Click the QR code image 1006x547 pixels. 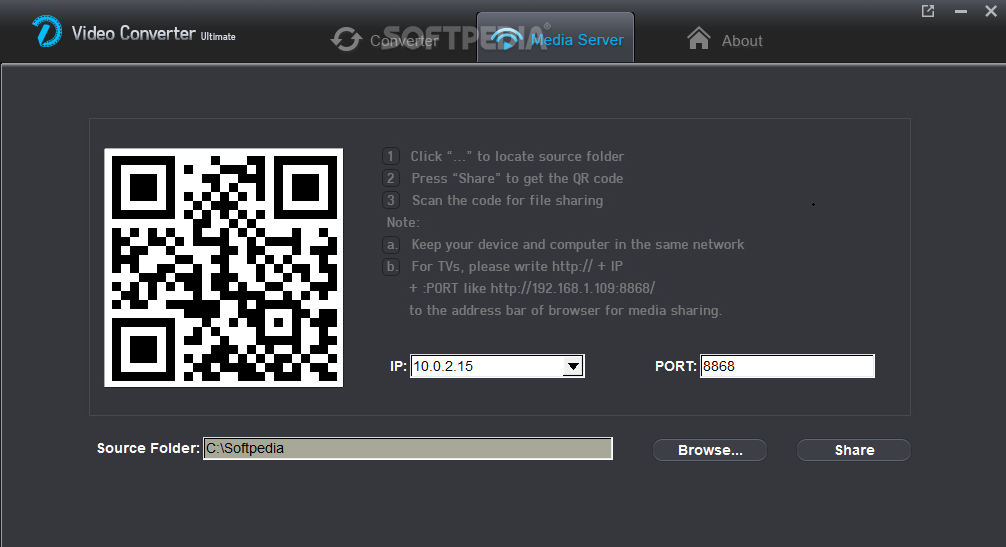pos(224,268)
